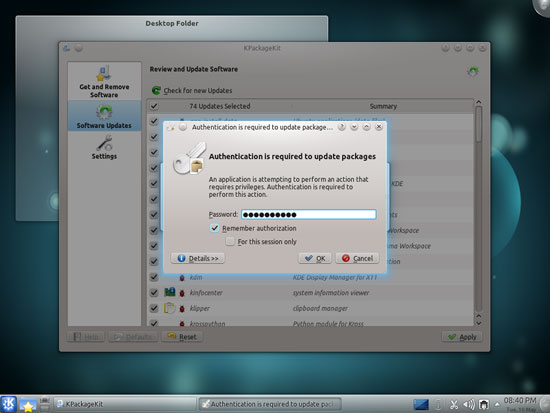Open the Get and Remove Software section
This screenshot has width=550, height=413.
point(104,81)
